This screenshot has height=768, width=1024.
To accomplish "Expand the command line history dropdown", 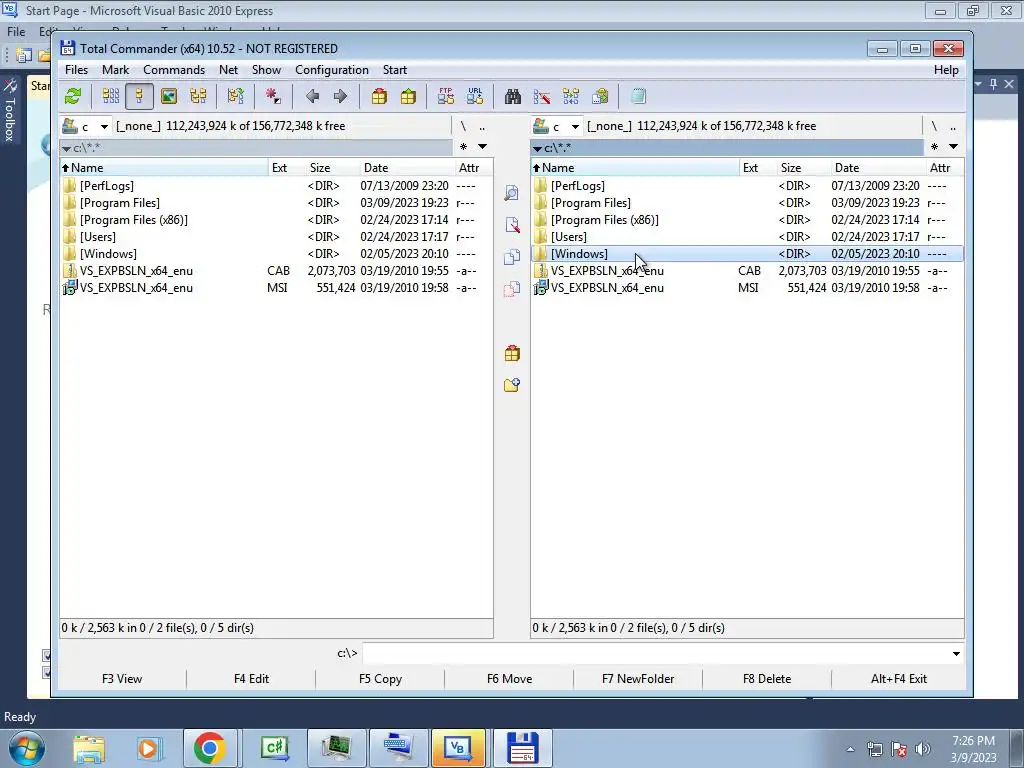I will tap(956, 653).
